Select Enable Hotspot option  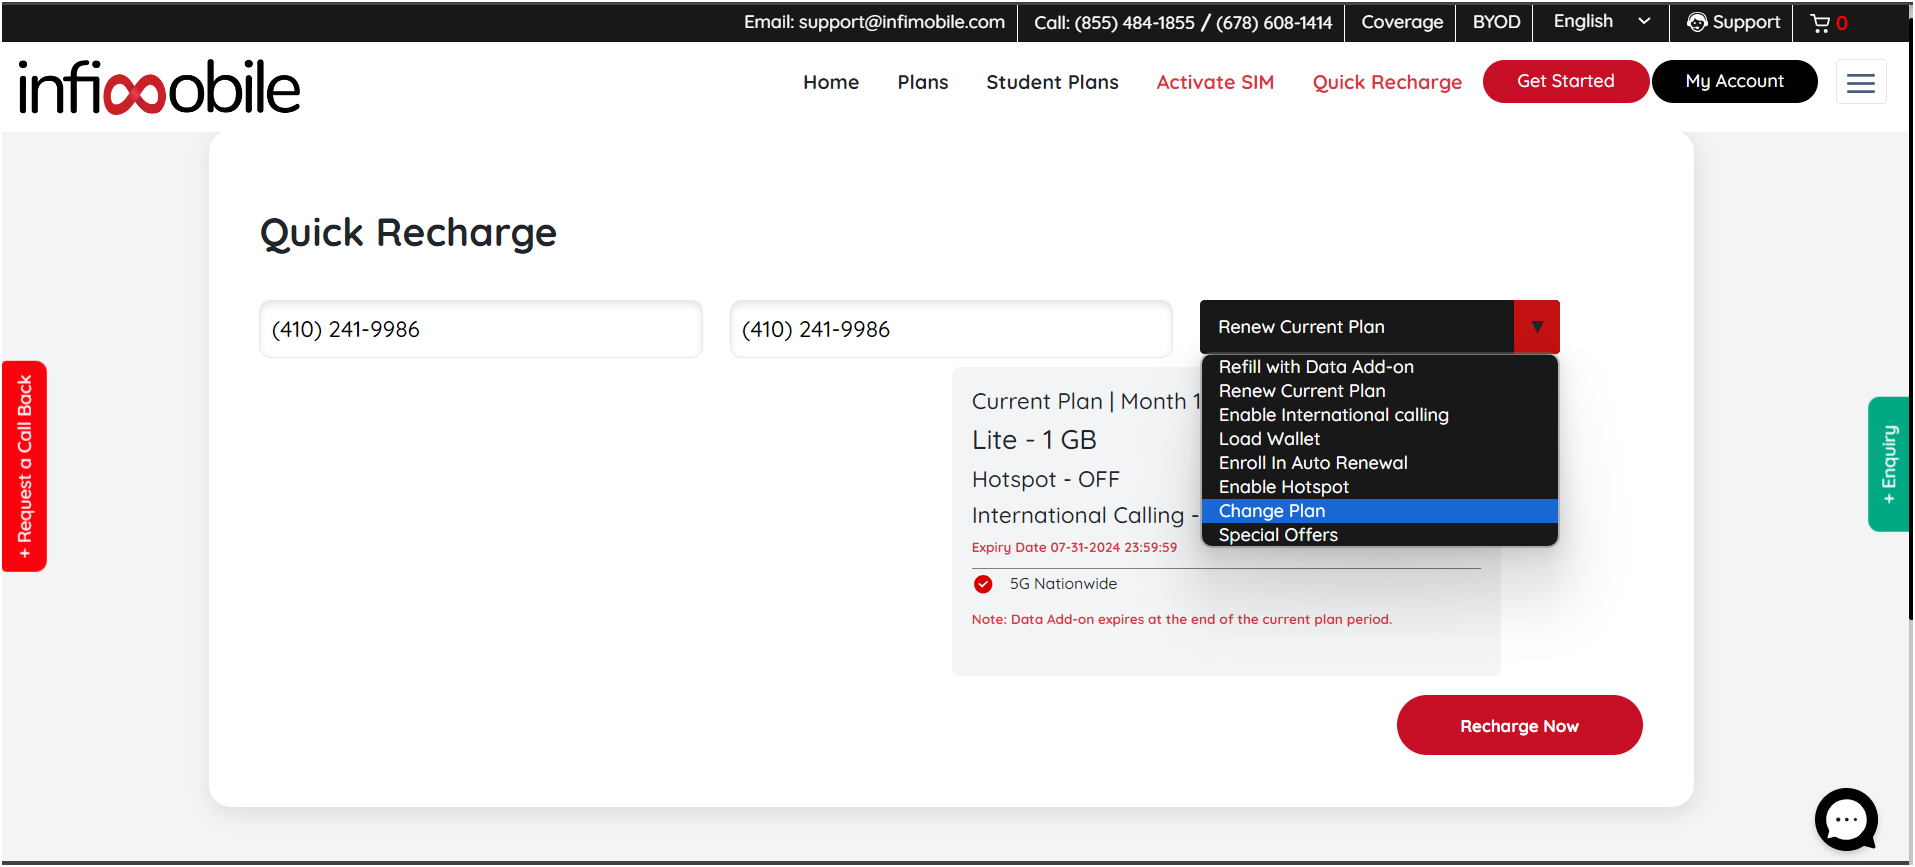1379,487
